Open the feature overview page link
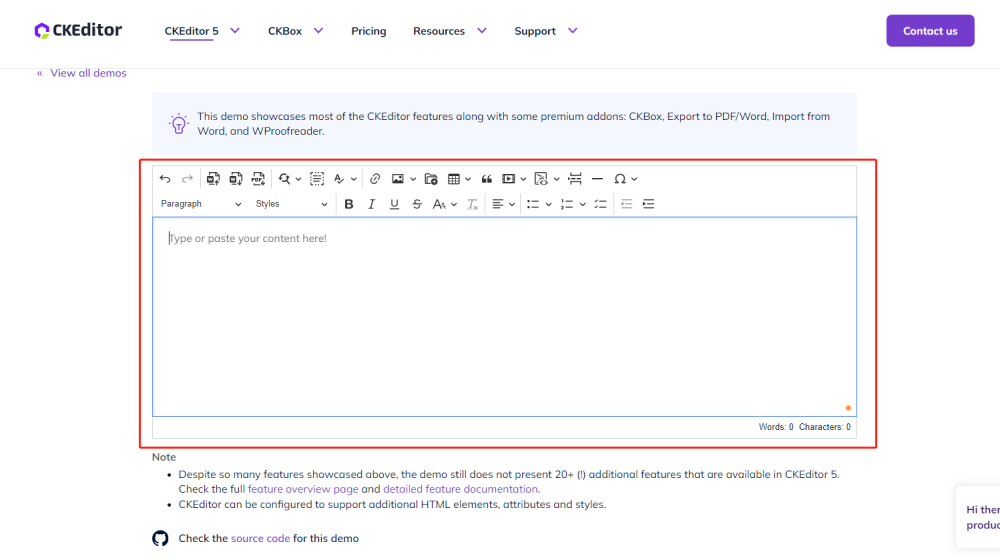The image size is (1000, 560). pos(303,489)
